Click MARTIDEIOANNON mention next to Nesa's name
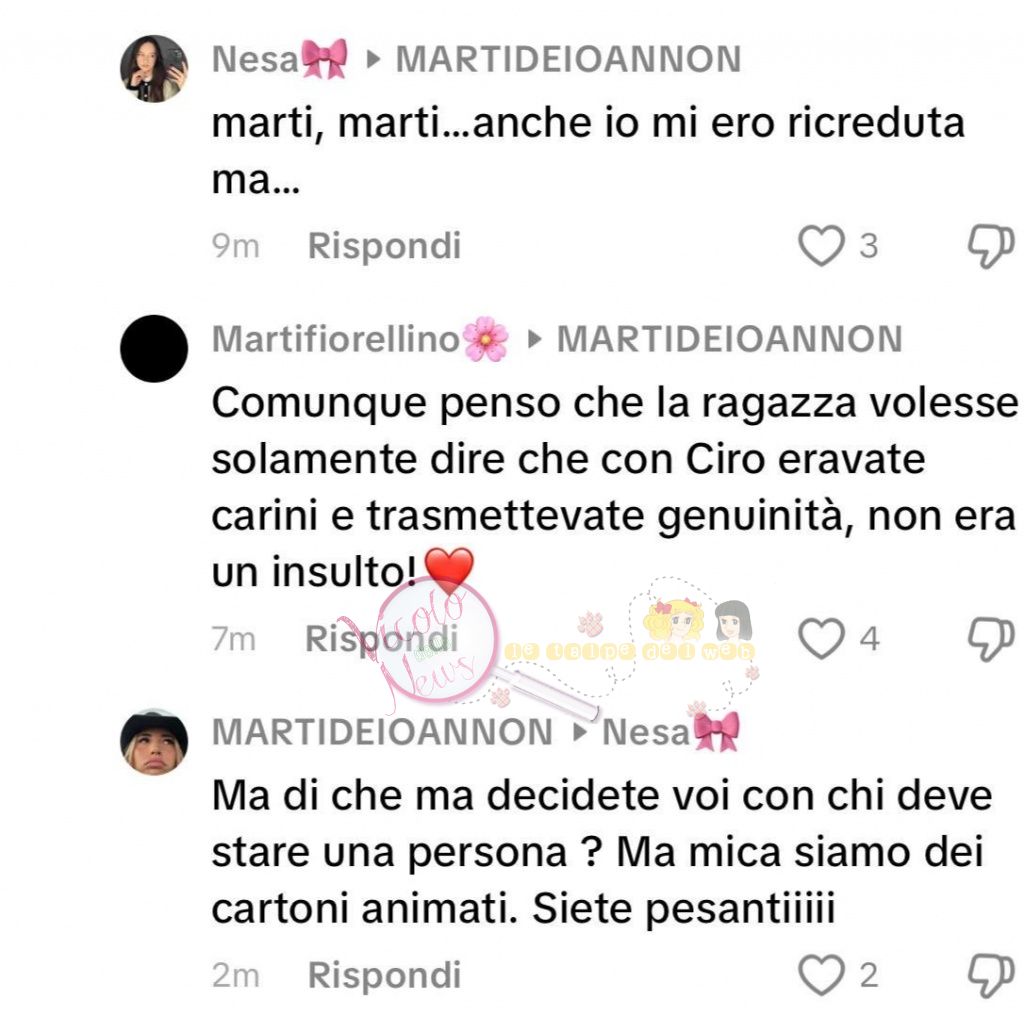This screenshot has width=1024, height=1015. point(568,60)
